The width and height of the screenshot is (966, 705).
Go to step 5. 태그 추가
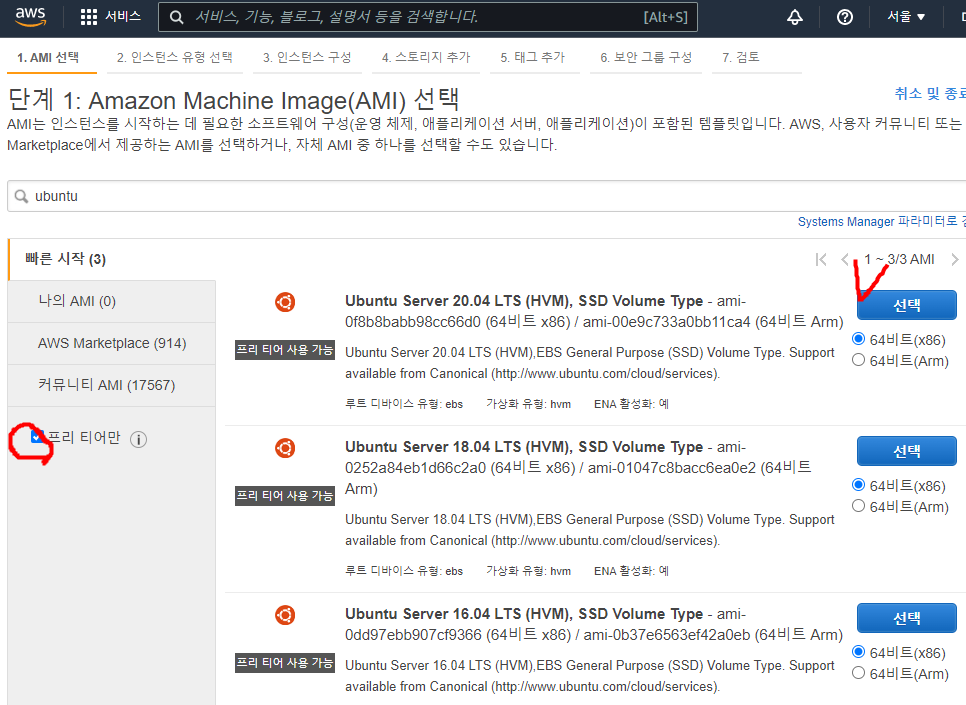[533, 57]
